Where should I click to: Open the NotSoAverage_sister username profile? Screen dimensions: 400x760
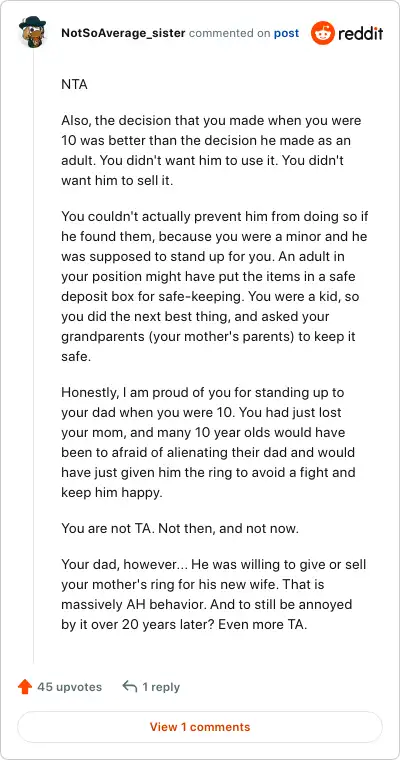pyautogui.click(x=123, y=33)
